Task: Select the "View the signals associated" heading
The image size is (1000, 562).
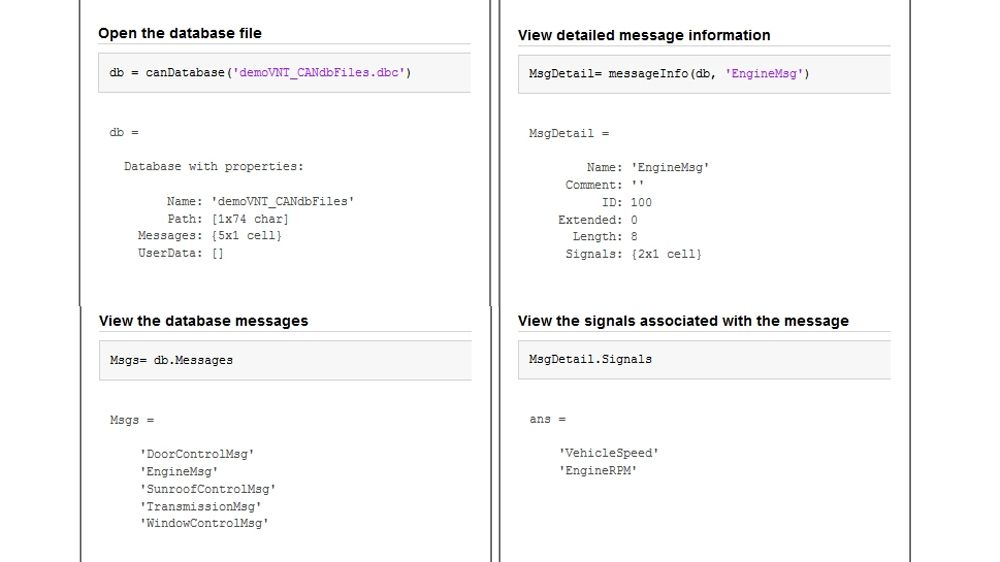Action: (x=683, y=321)
